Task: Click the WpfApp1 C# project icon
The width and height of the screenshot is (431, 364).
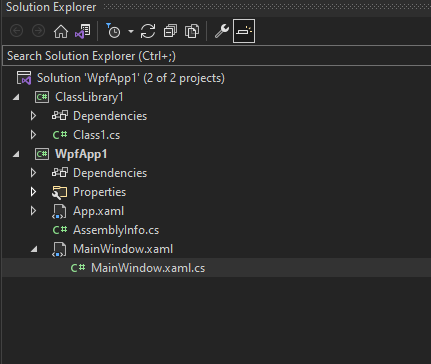Action: click(x=42, y=154)
